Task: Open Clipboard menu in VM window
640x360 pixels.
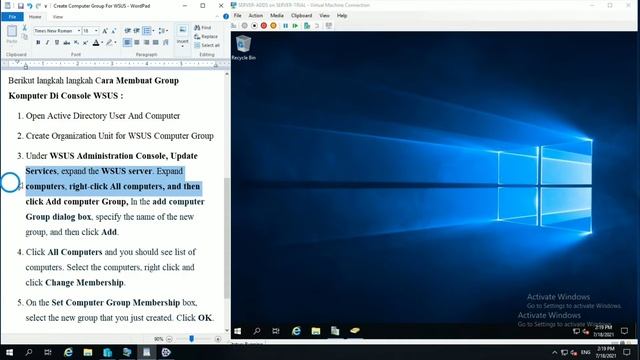Action: [302, 16]
